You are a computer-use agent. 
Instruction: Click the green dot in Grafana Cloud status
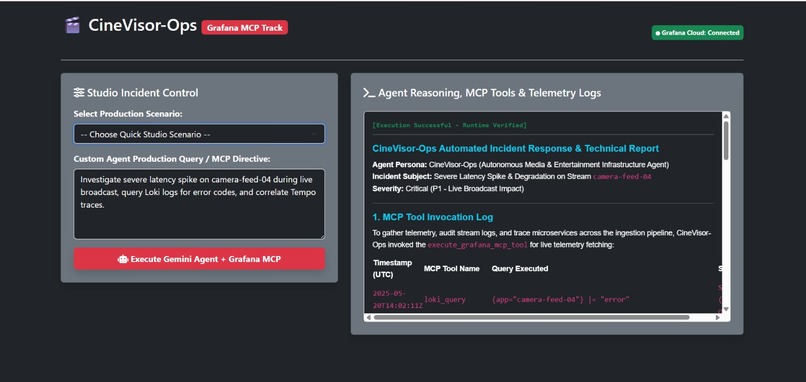pyautogui.click(x=657, y=33)
